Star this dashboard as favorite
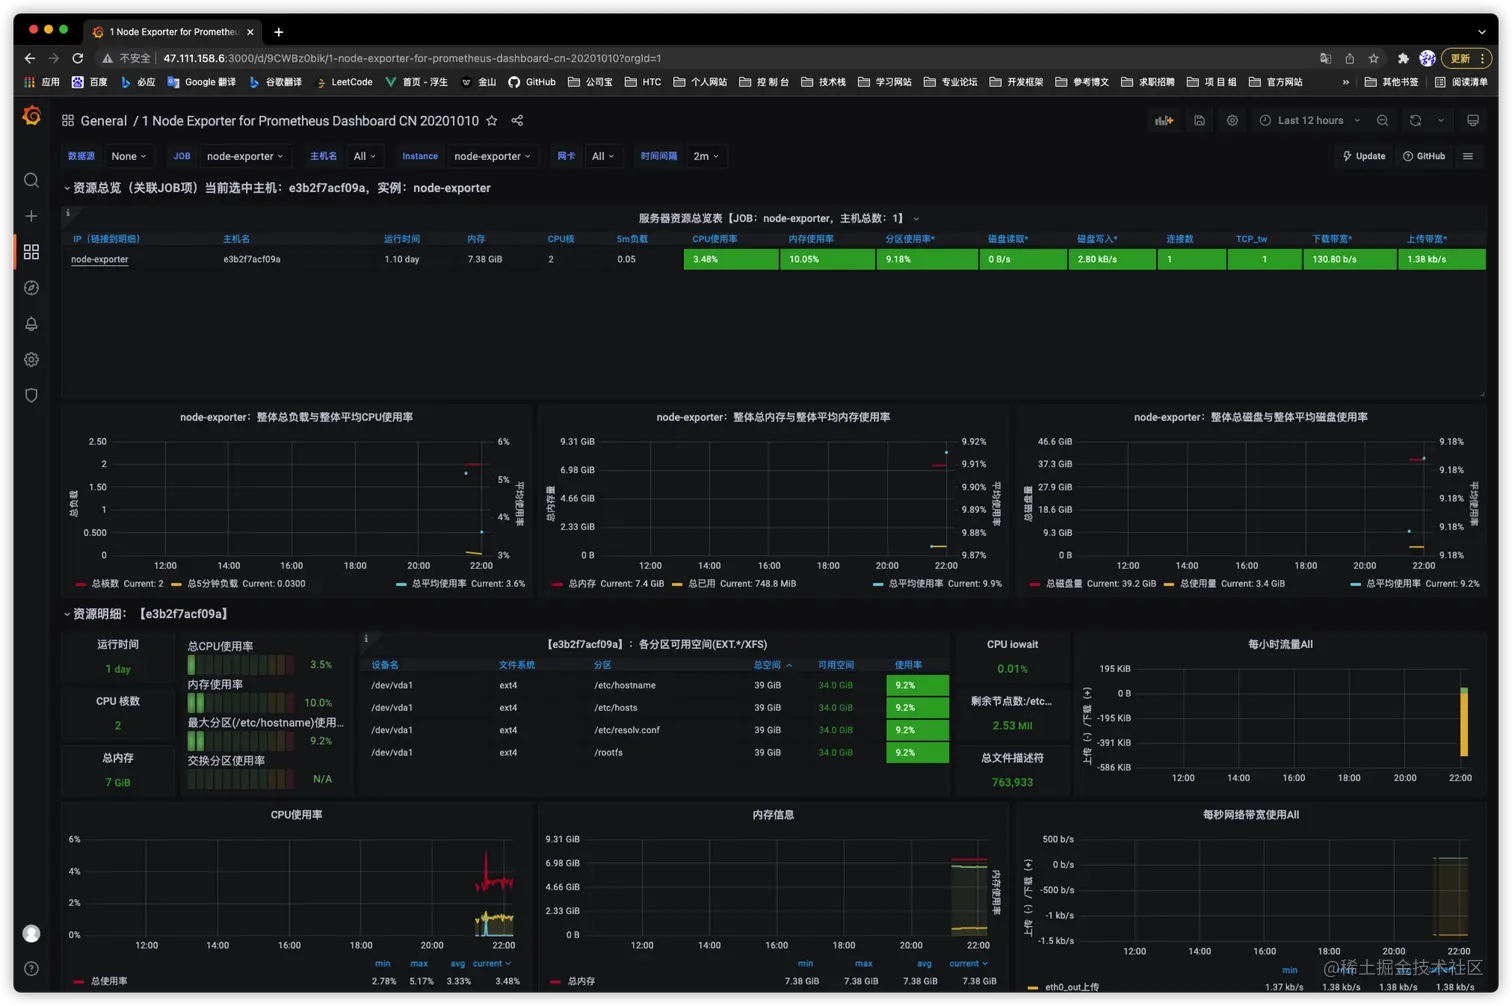This screenshot has width=1512, height=1006. click(492, 121)
